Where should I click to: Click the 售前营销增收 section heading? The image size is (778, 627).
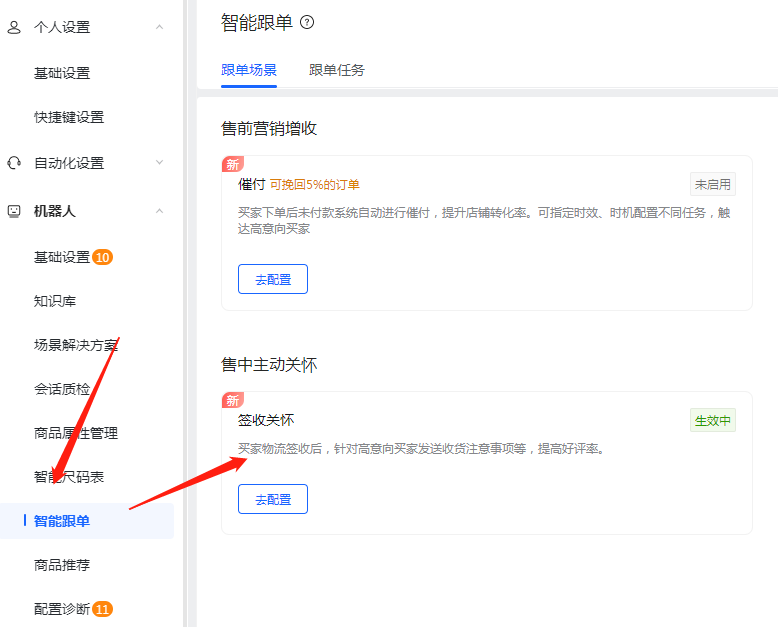269,128
